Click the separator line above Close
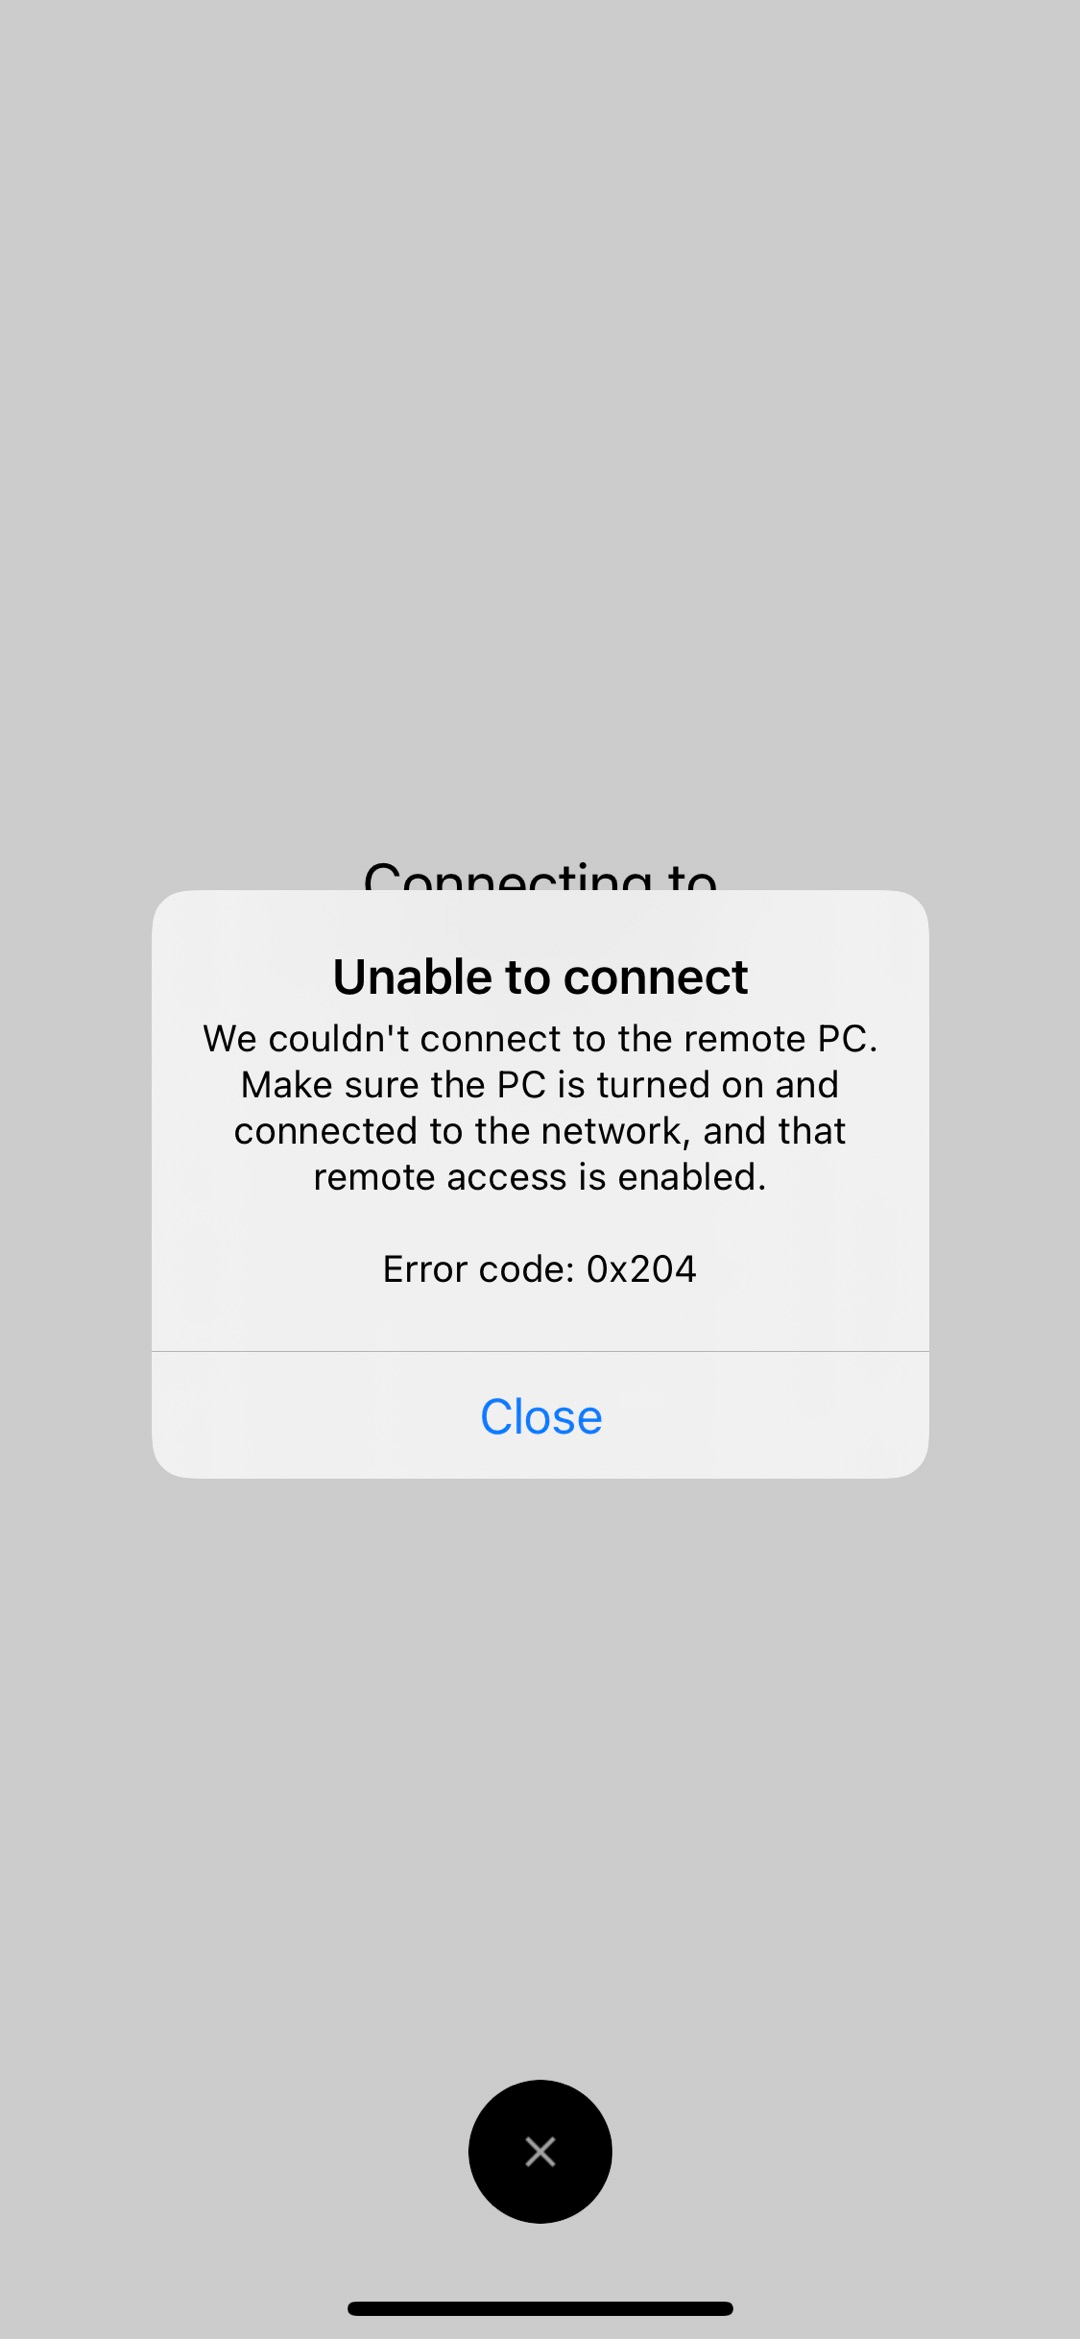Image resolution: width=1080 pixels, height=2339 pixels. [x=540, y=1351]
